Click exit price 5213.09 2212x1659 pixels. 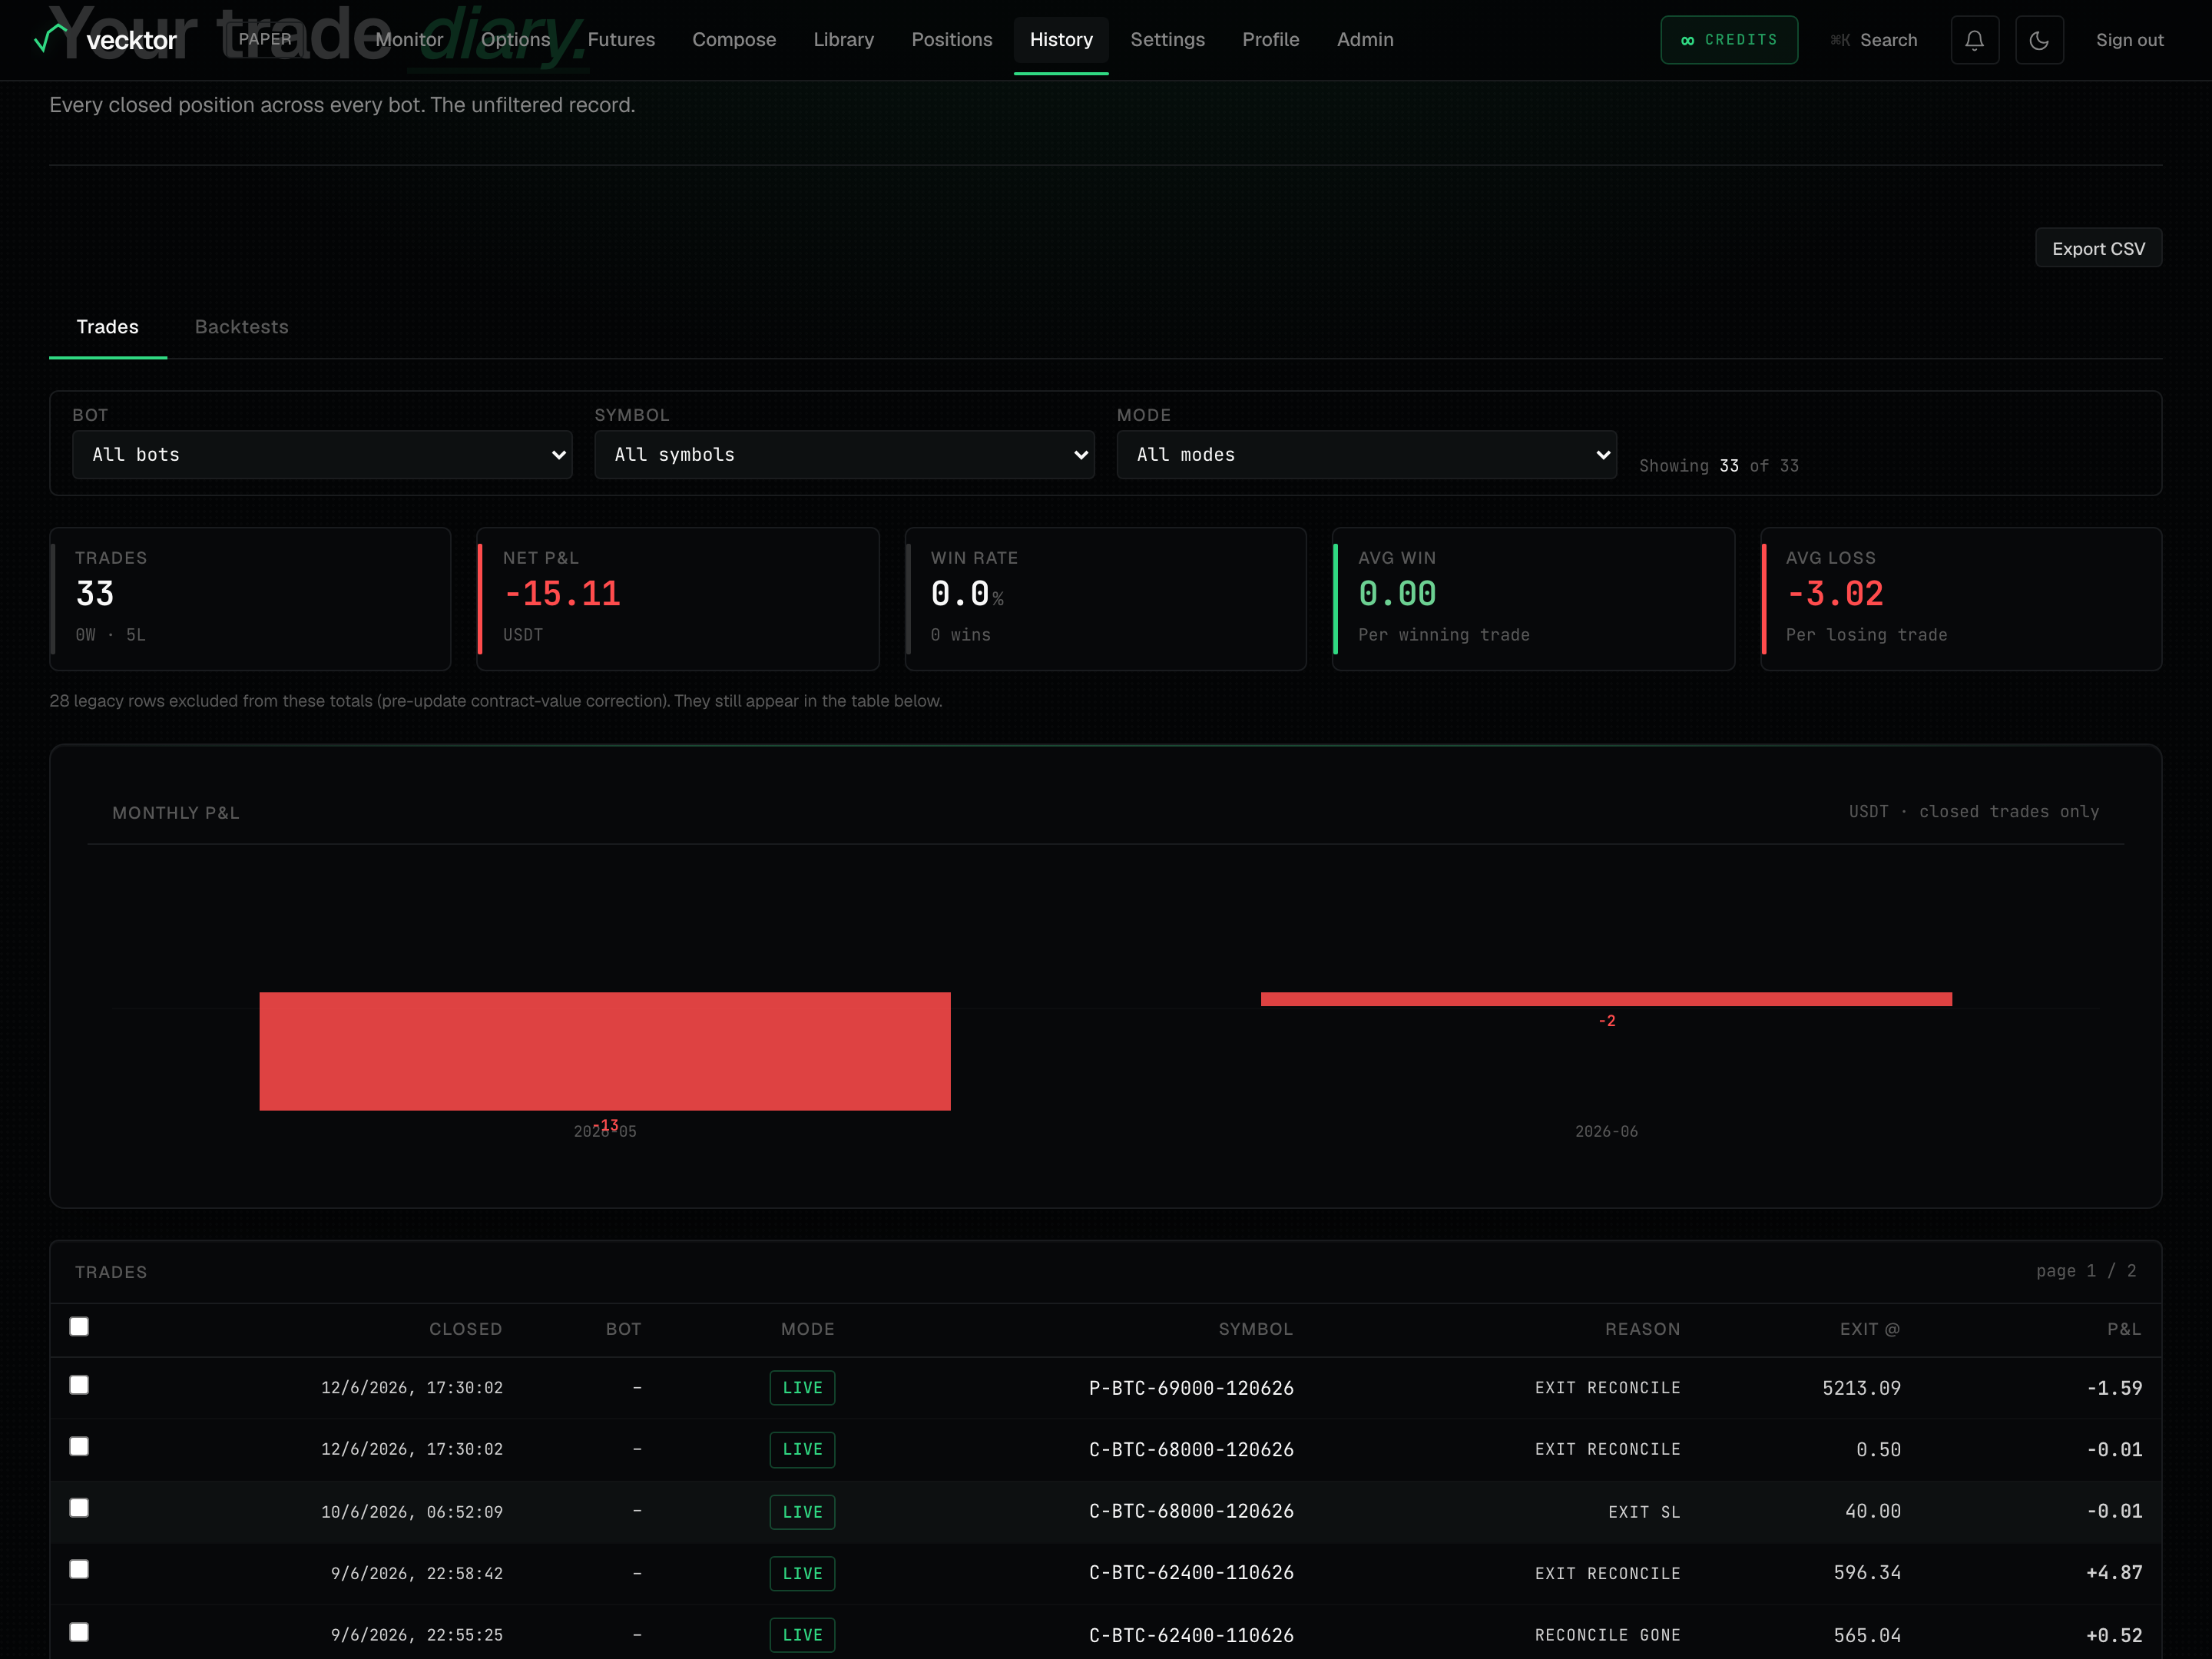(x=1861, y=1388)
